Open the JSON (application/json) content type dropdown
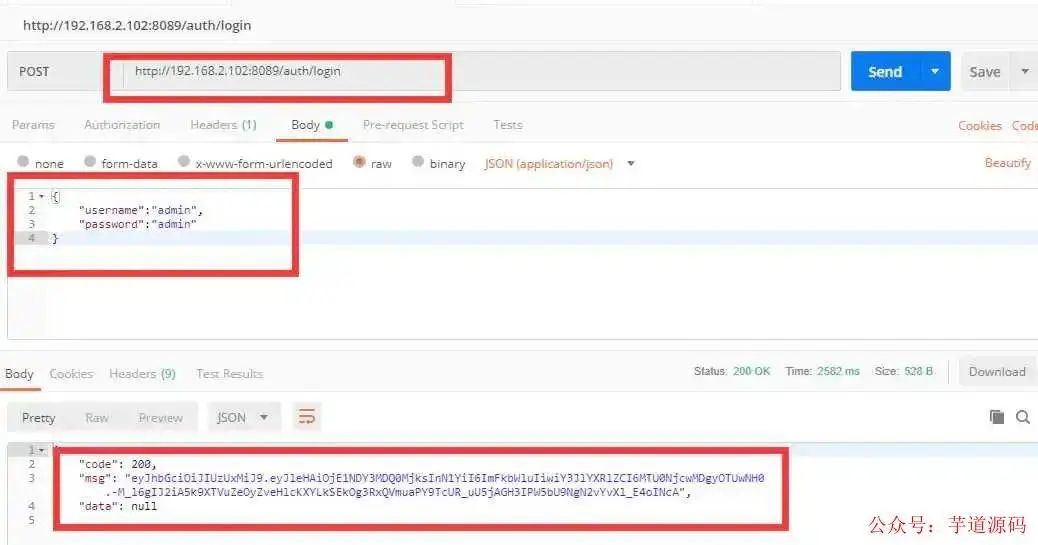The image size is (1038, 545). click(x=559, y=163)
